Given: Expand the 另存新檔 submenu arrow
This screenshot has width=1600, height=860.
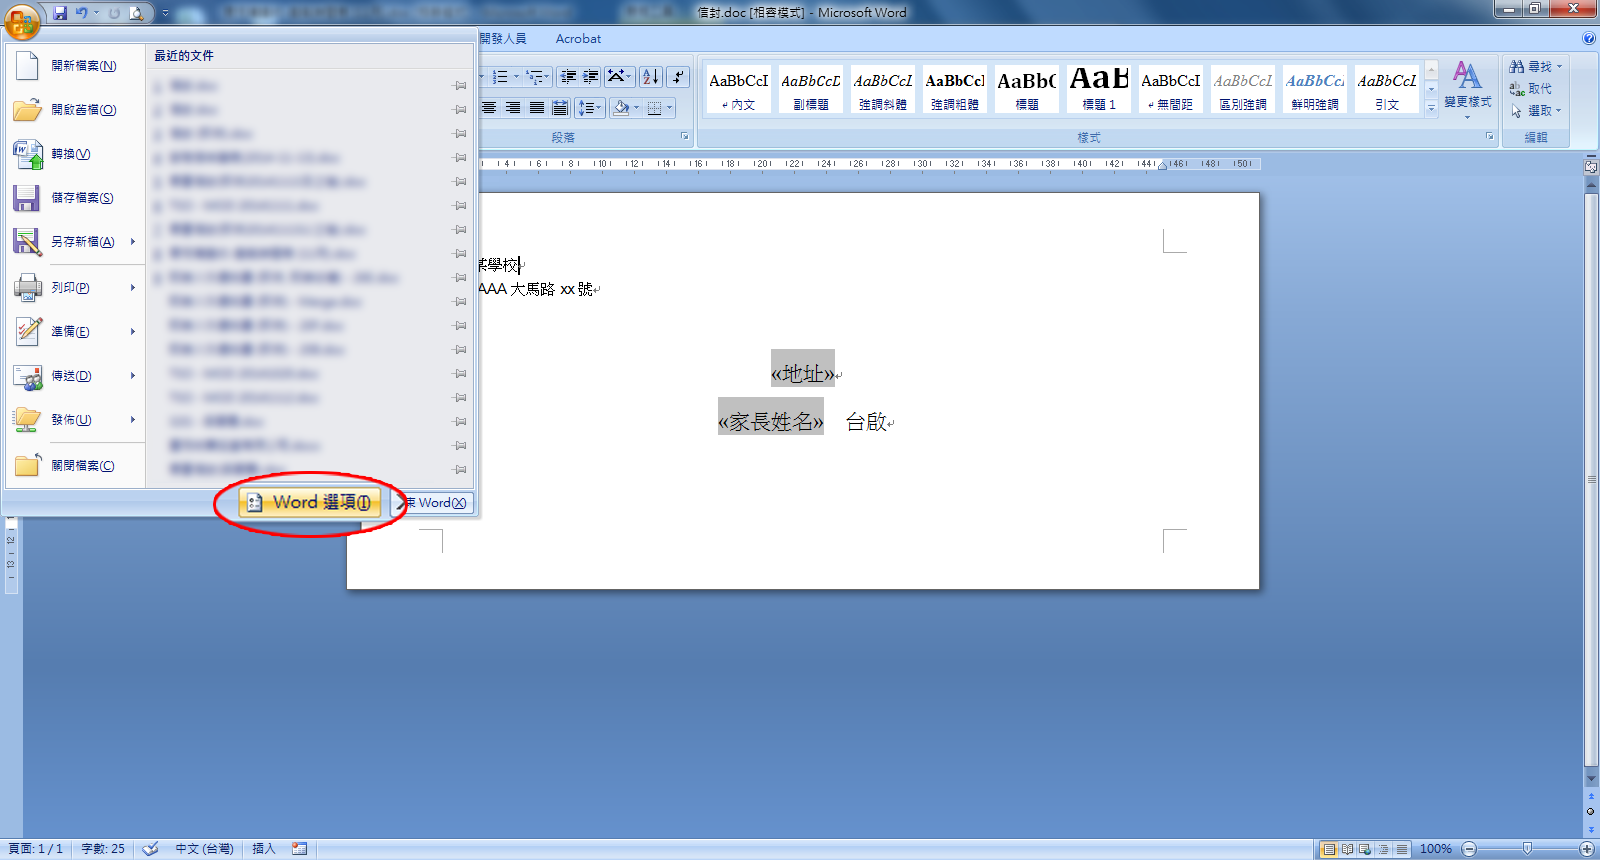Looking at the screenshot, I should [x=132, y=241].
